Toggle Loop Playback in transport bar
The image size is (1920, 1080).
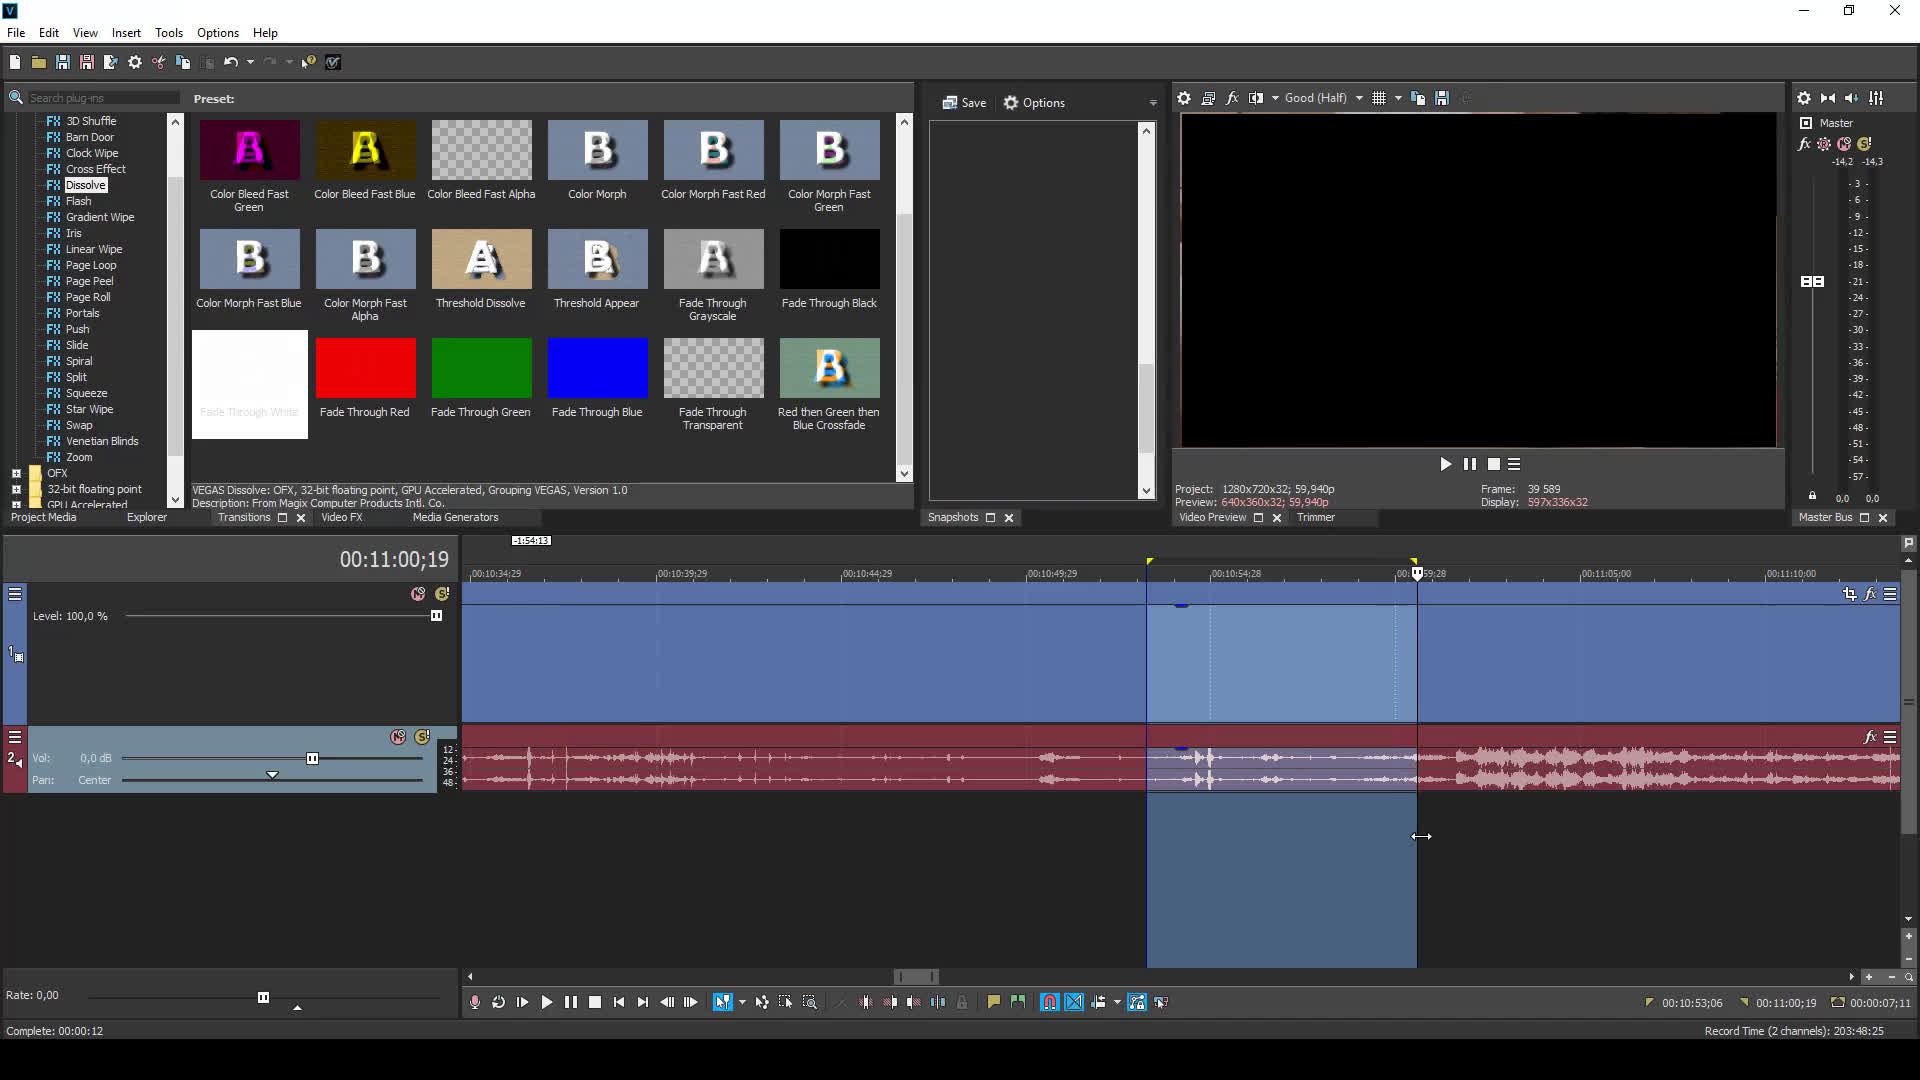tap(499, 1002)
